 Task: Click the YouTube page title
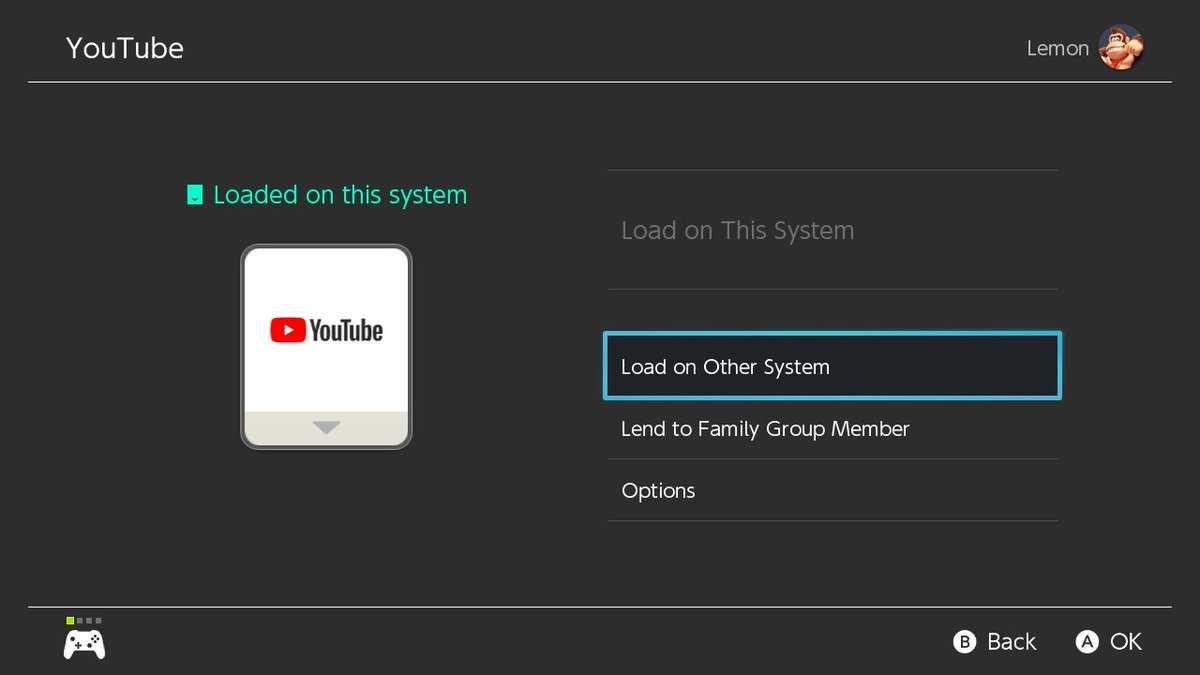pyautogui.click(x=125, y=48)
